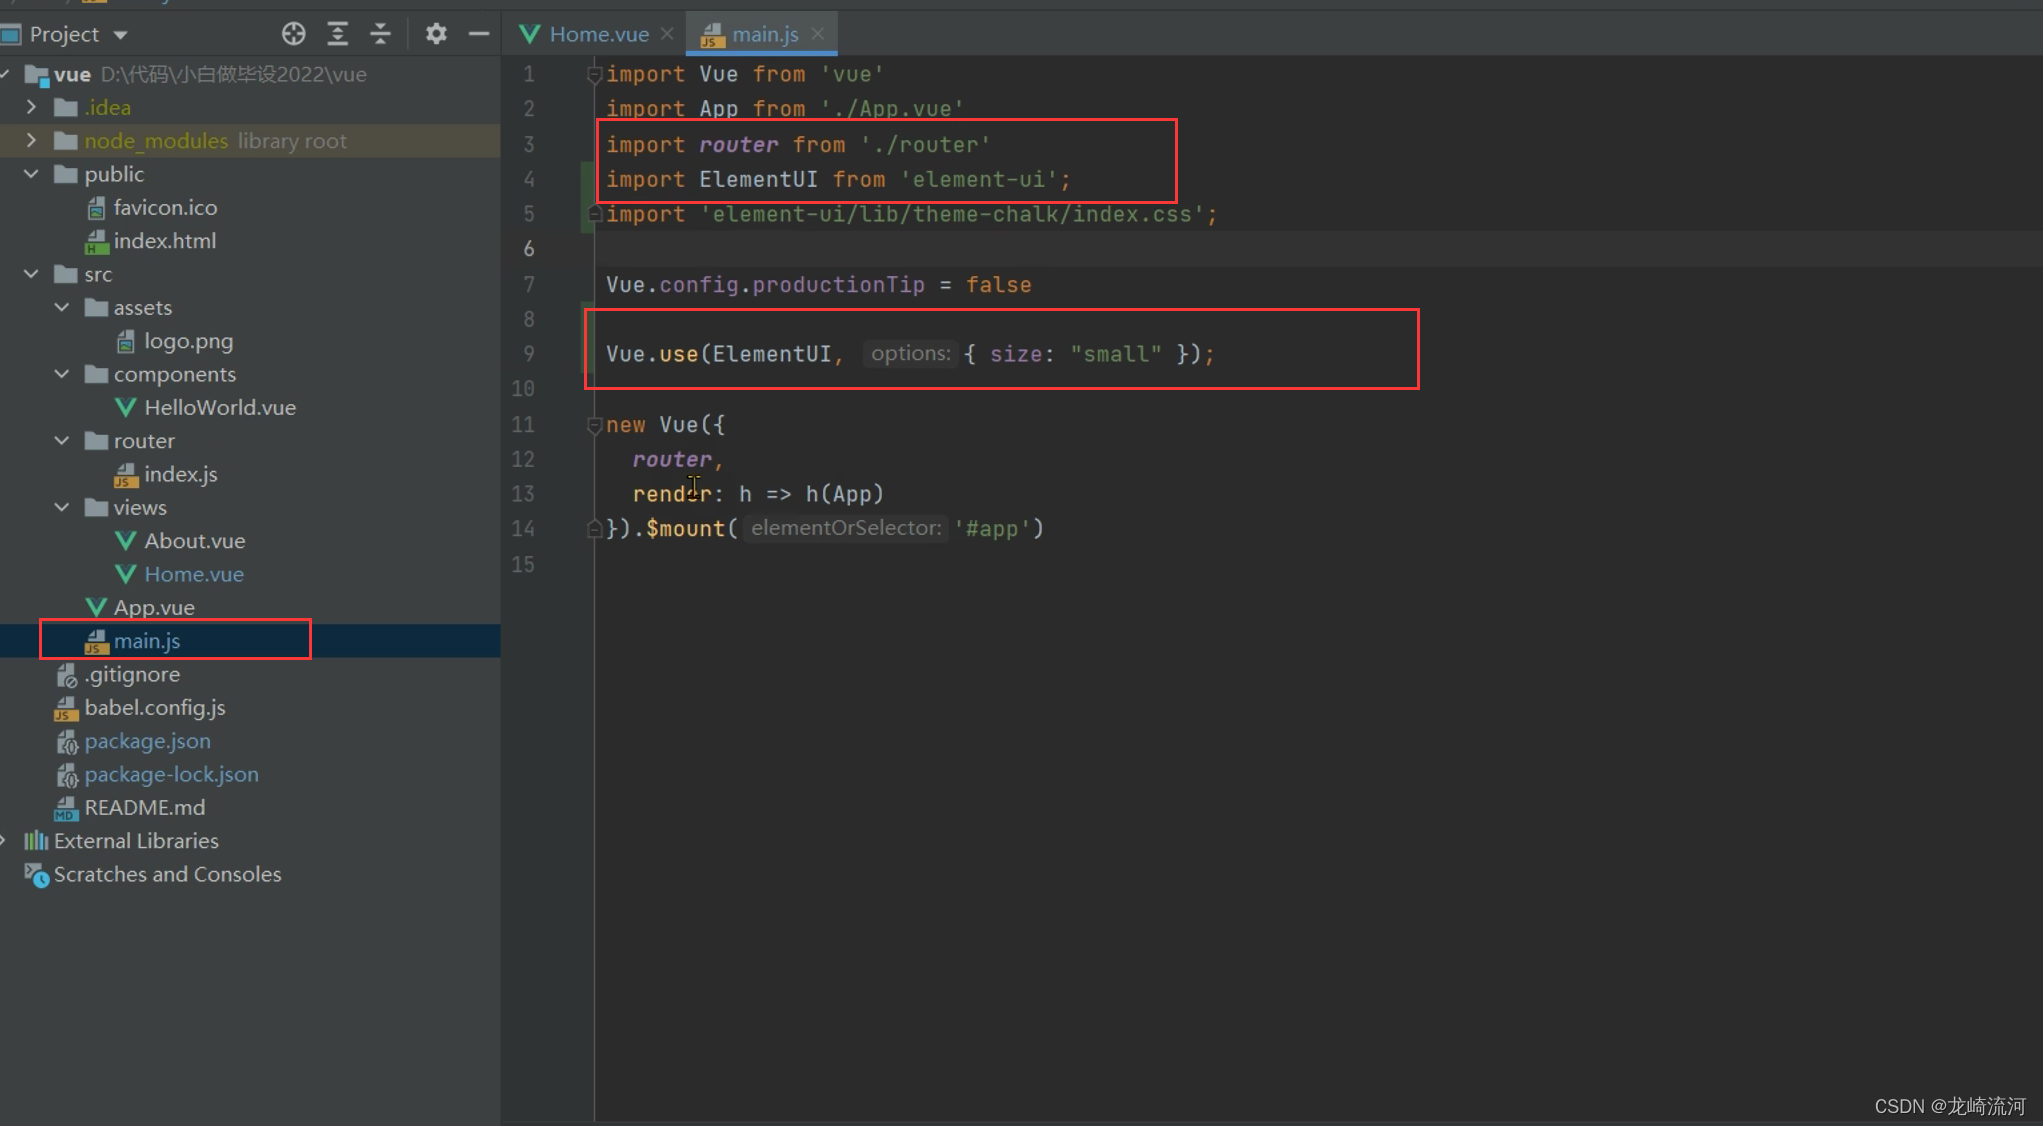Click the Vue icon on Home.vue tab

[530, 34]
